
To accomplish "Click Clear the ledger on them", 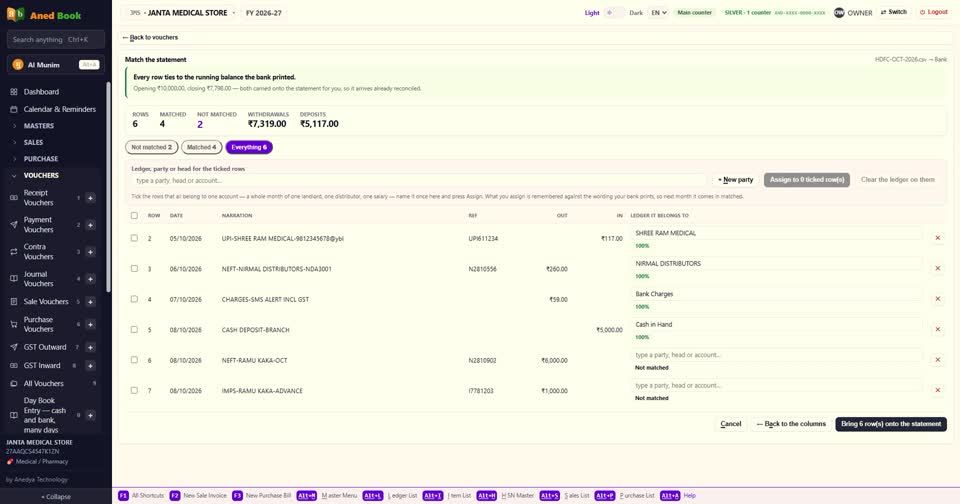I will click(x=898, y=179).
